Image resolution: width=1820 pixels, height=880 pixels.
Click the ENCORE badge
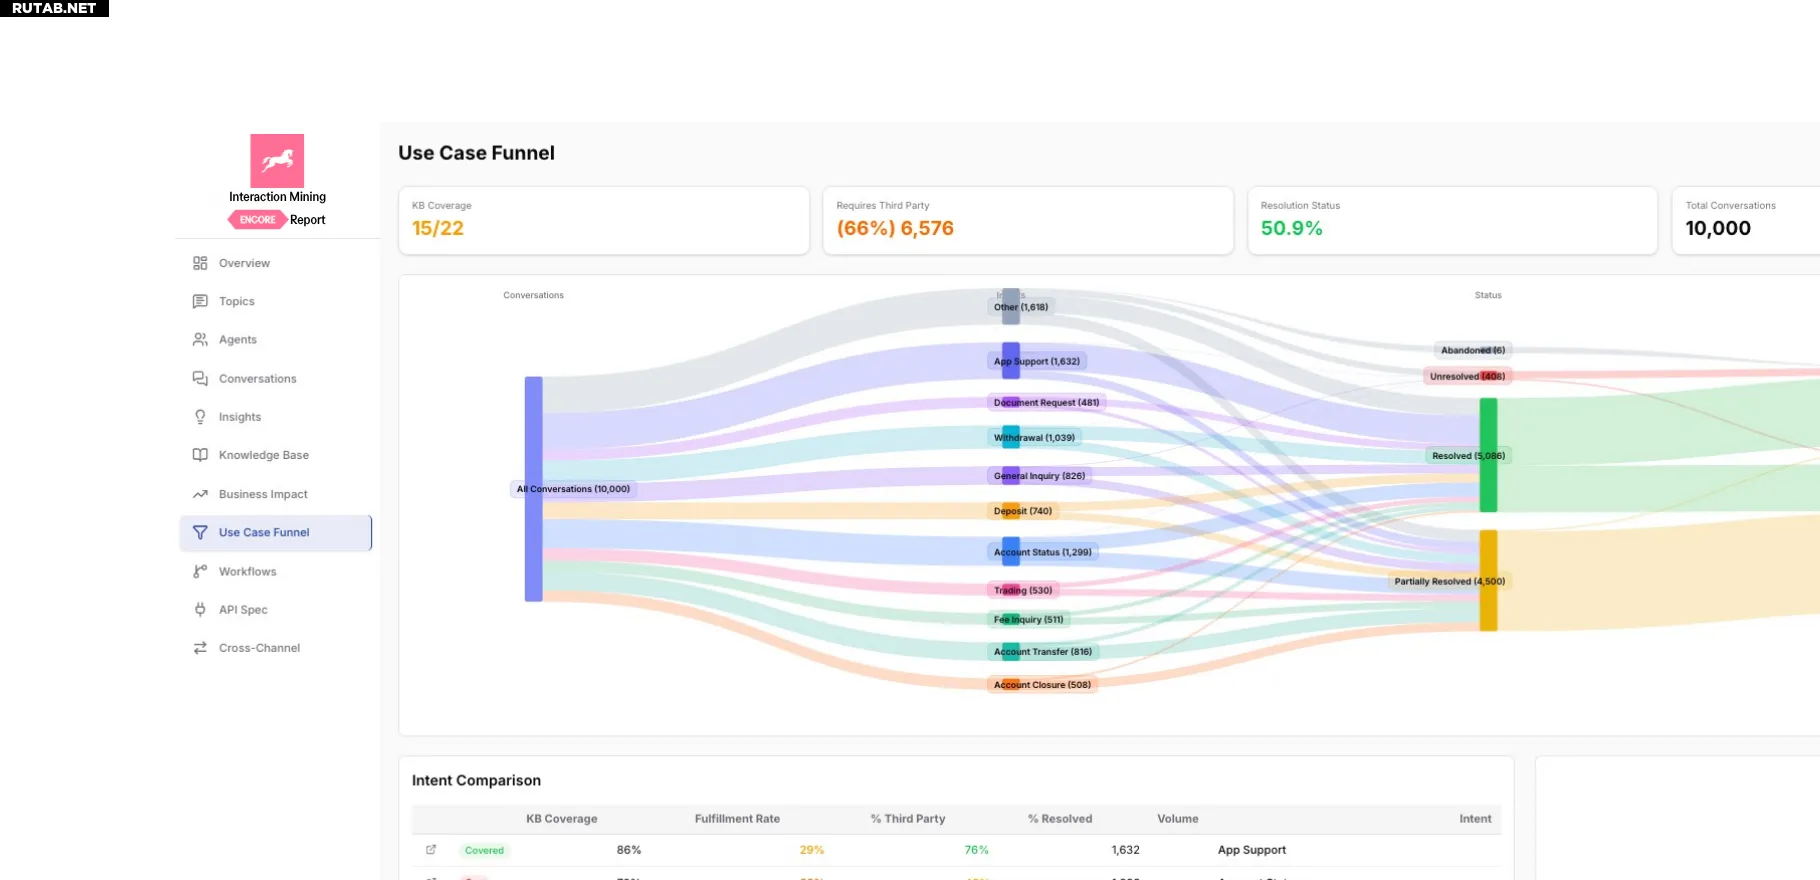(x=258, y=220)
